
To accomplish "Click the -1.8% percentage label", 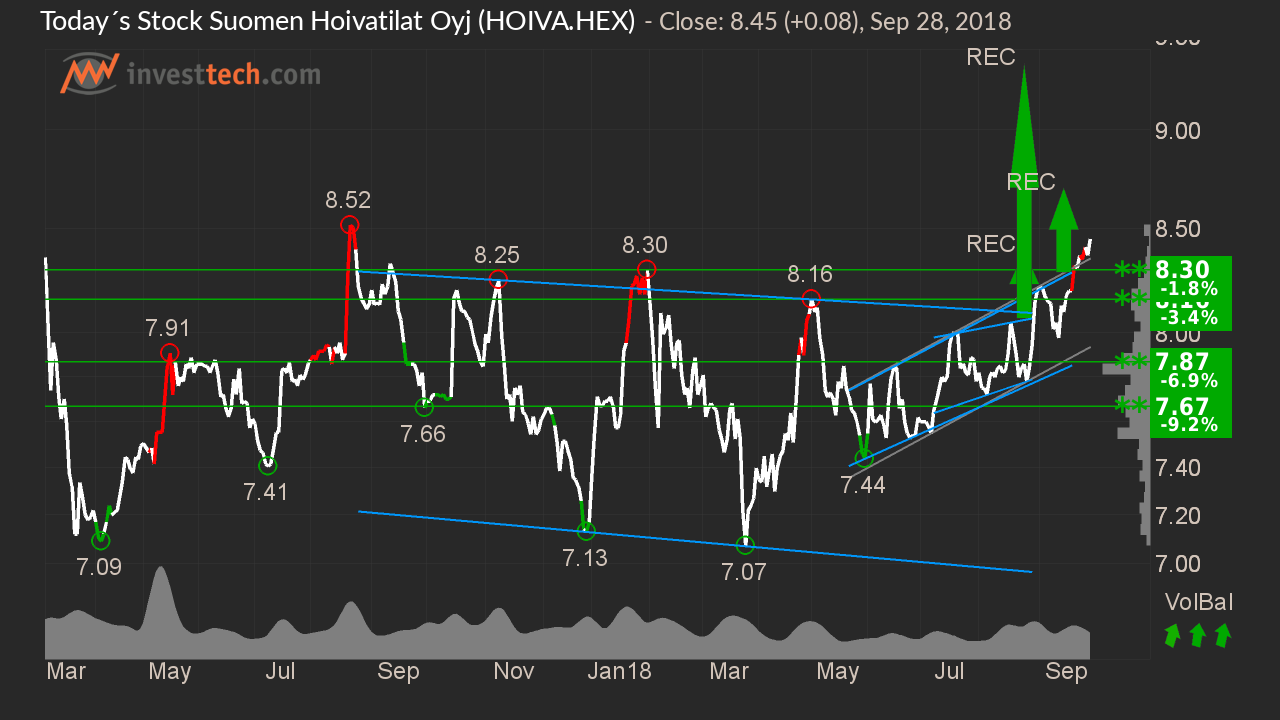I will tap(1189, 289).
